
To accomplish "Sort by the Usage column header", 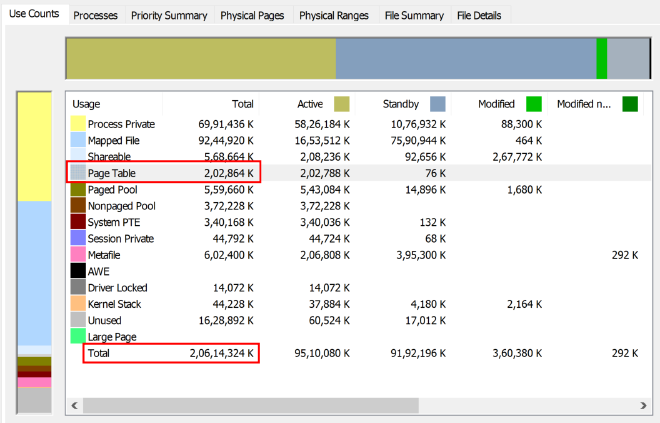I will (x=112, y=104).
